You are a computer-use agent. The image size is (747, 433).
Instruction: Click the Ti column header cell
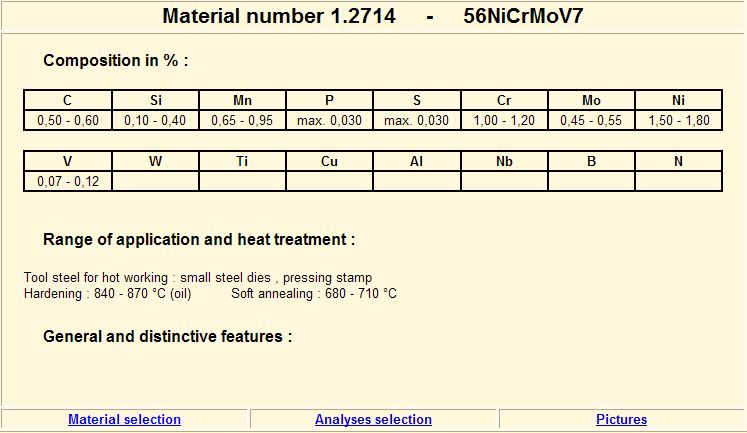click(242, 161)
